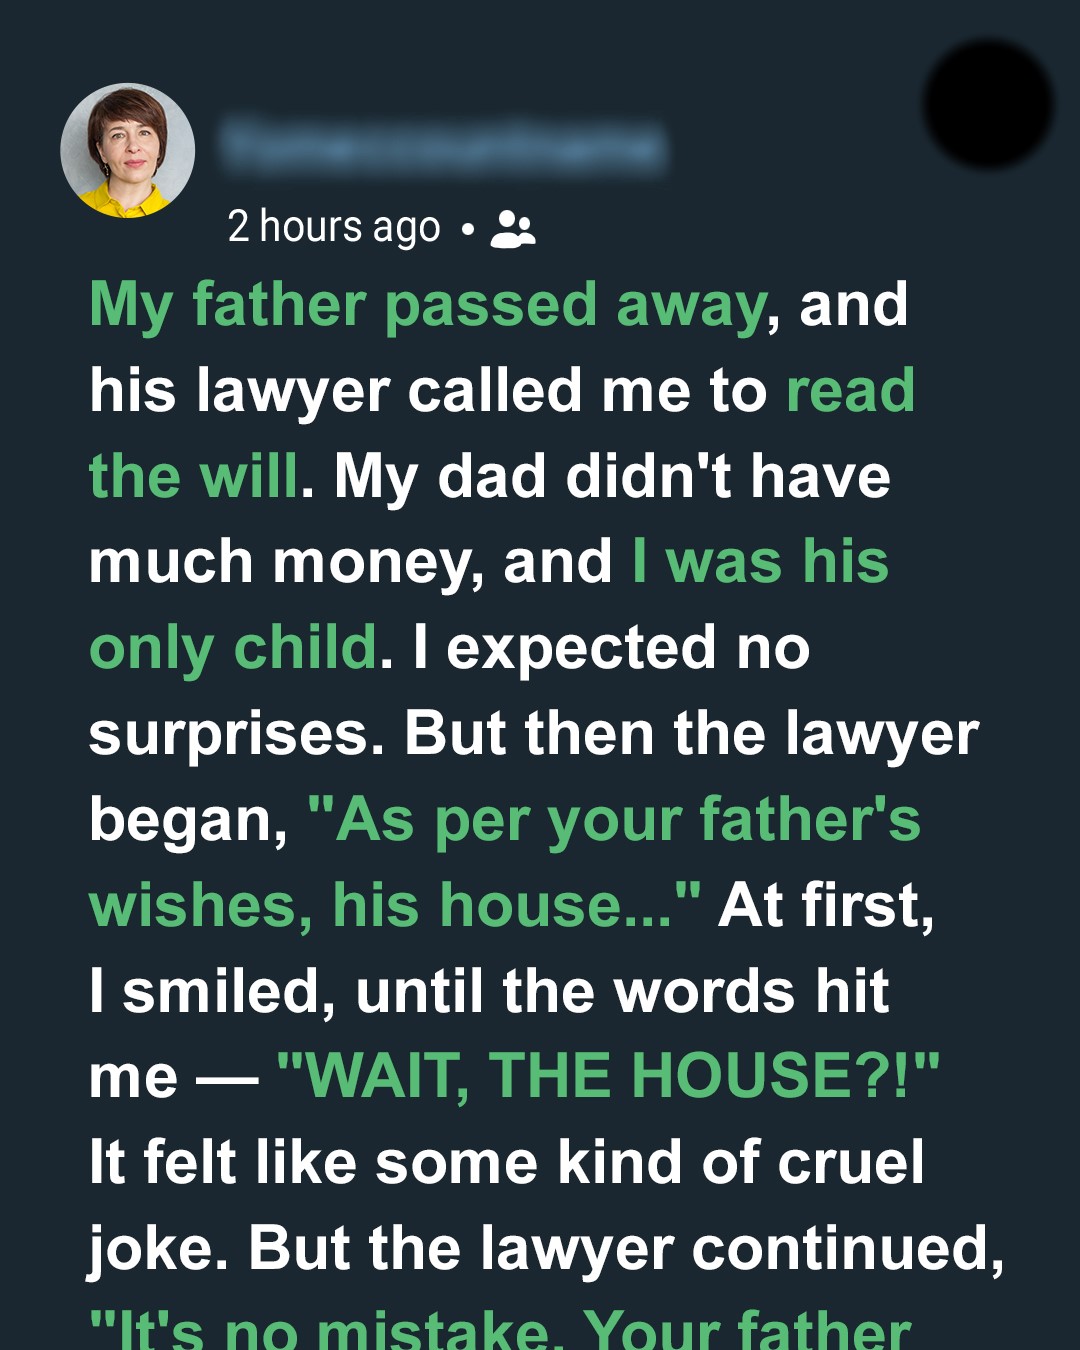Open the '2 hours ago' timestamp
Image resolution: width=1080 pixels, height=1350 pixels.
point(334,227)
